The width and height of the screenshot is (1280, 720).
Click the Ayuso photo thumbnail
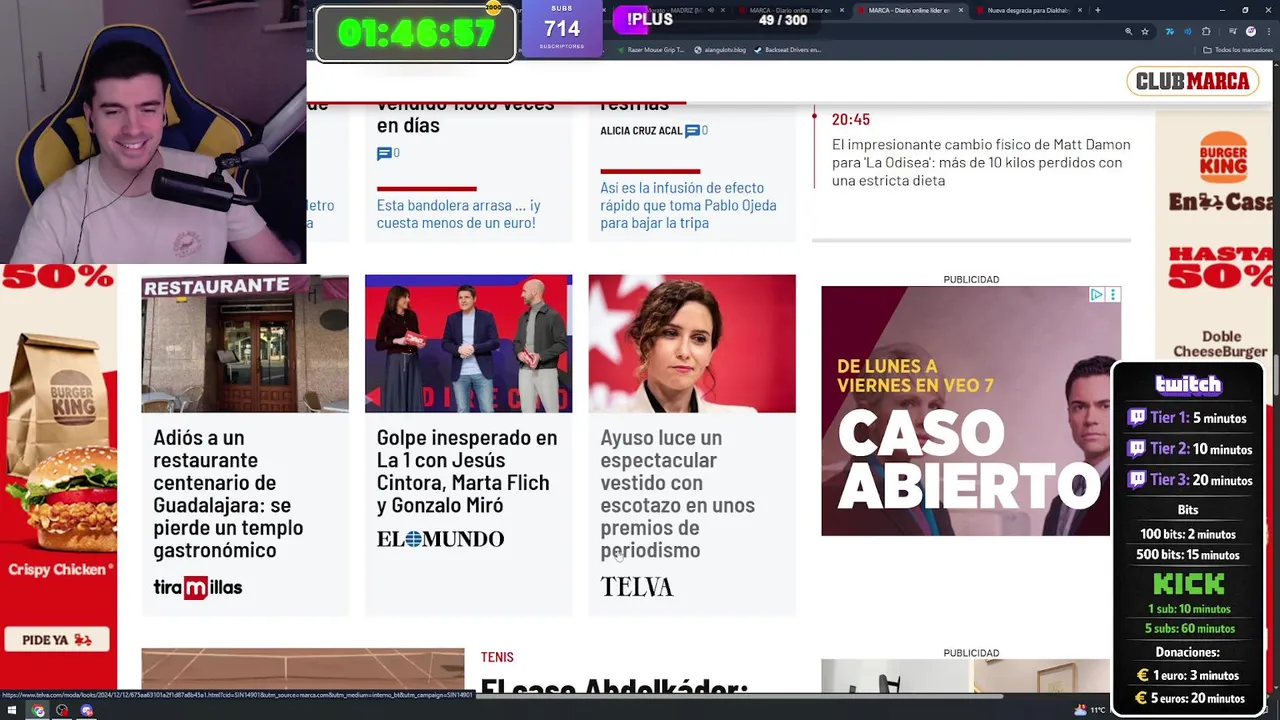pos(692,344)
